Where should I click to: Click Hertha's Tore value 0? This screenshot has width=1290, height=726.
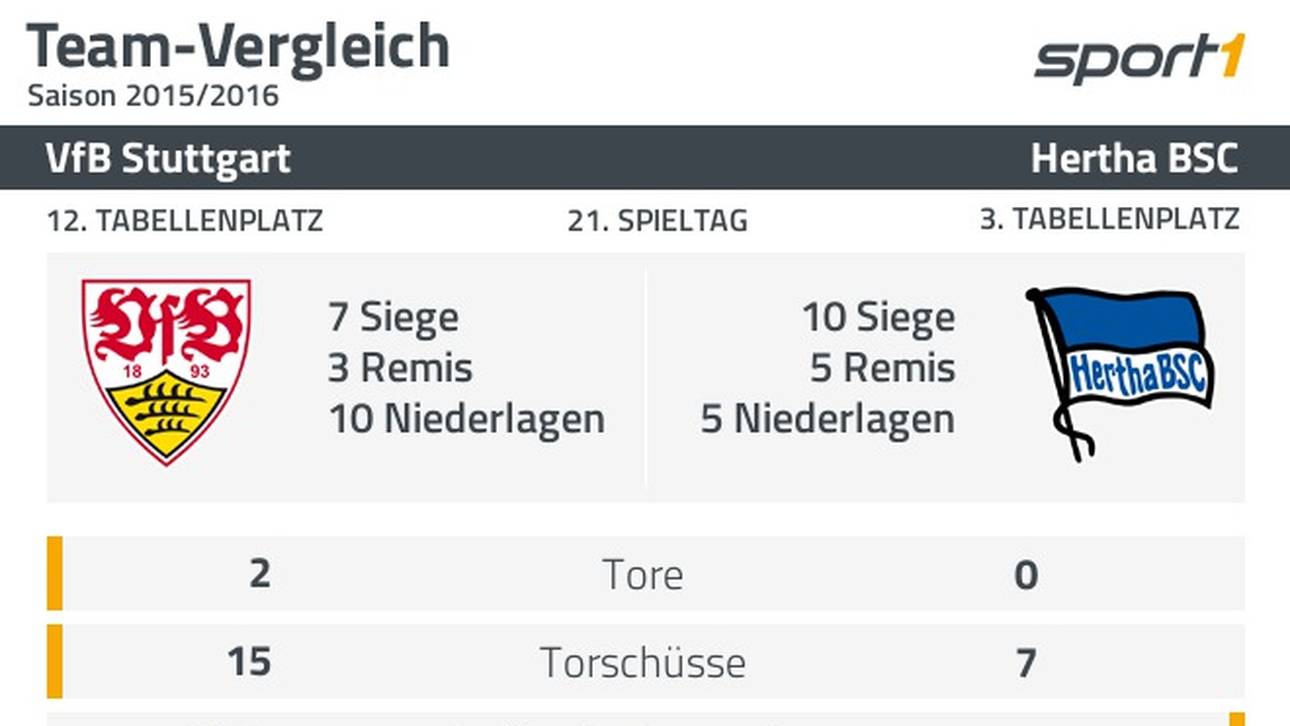coord(1026,575)
